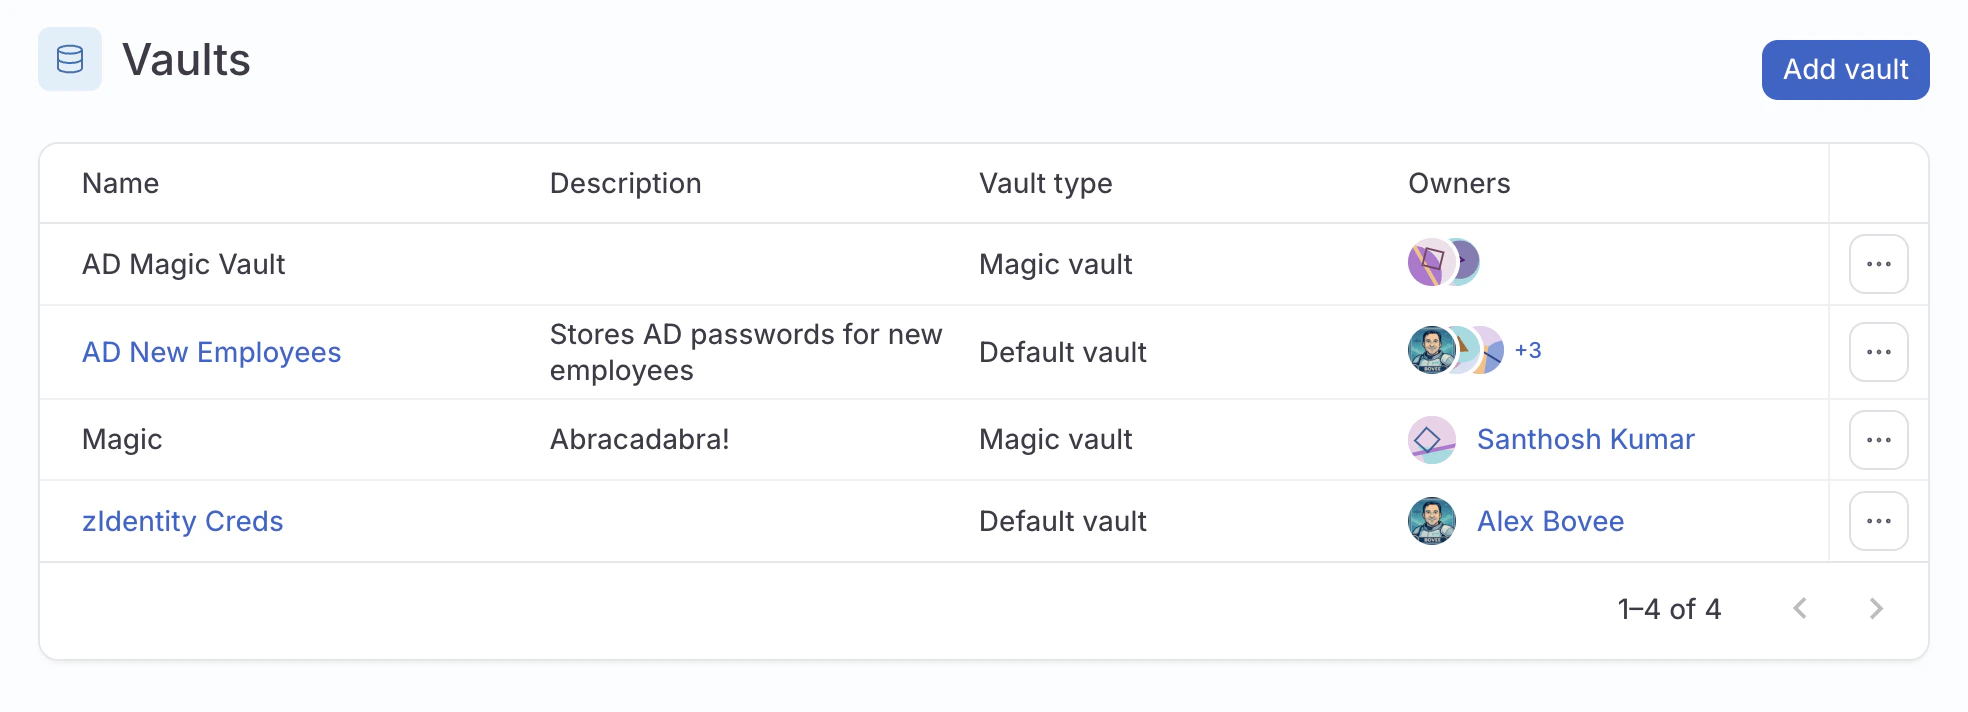Expand the +3 hidden owners on AD New Employees
Screen dimensions: 1968x712
[x=1528, y=351]
